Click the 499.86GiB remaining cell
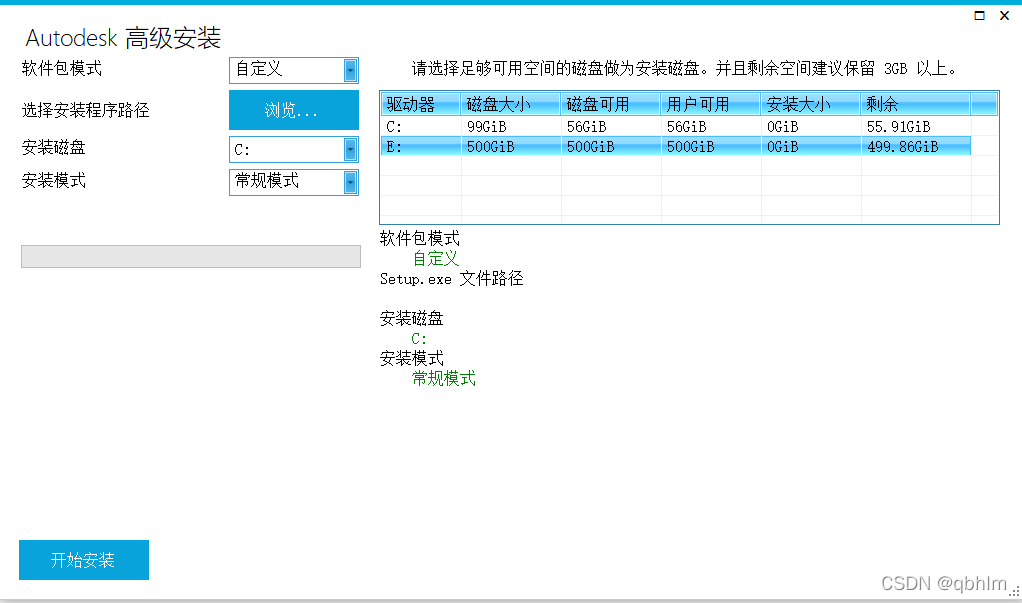 click(916, 147)
